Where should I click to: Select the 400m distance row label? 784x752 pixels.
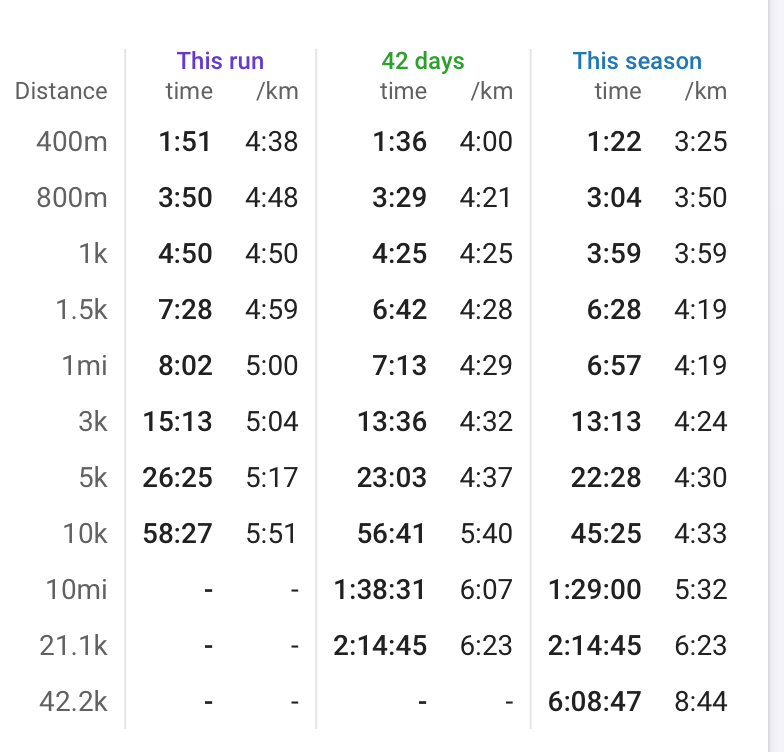[72, 142]
